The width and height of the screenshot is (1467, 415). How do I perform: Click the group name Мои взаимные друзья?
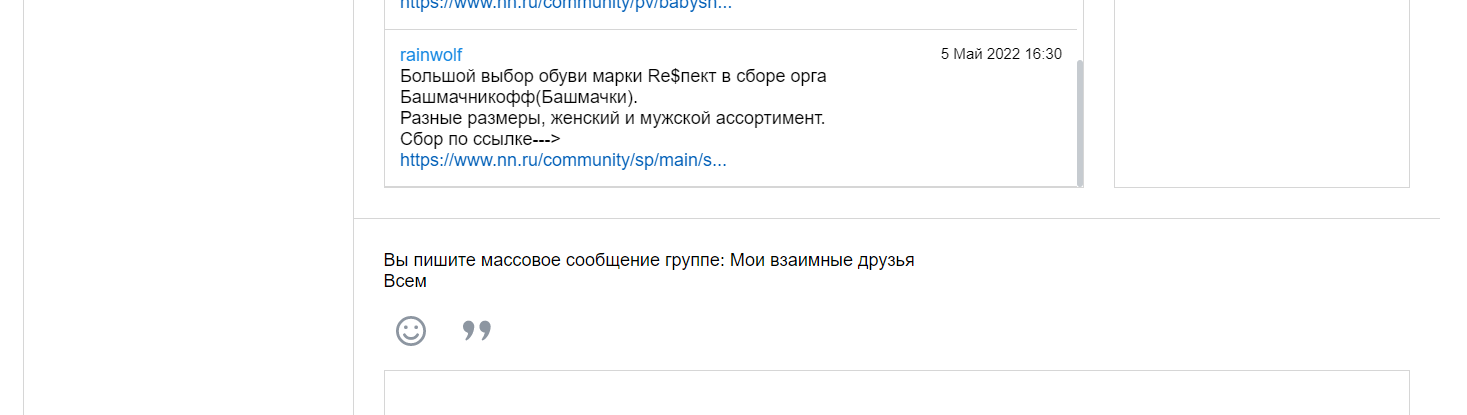click(x=822, y=260)
